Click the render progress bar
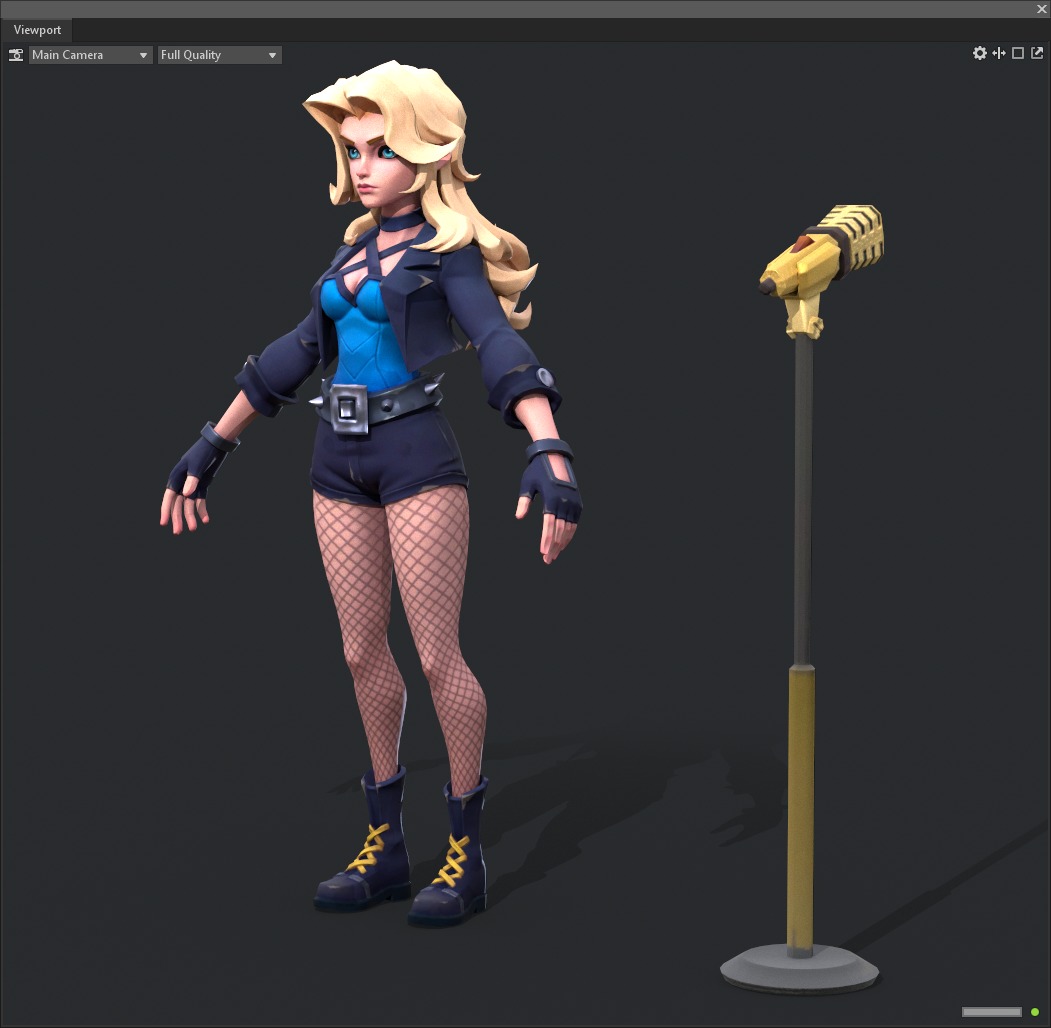The height and width of the screenshot is (1028, 1051). pyautogui.click(x=991, y=1012)
